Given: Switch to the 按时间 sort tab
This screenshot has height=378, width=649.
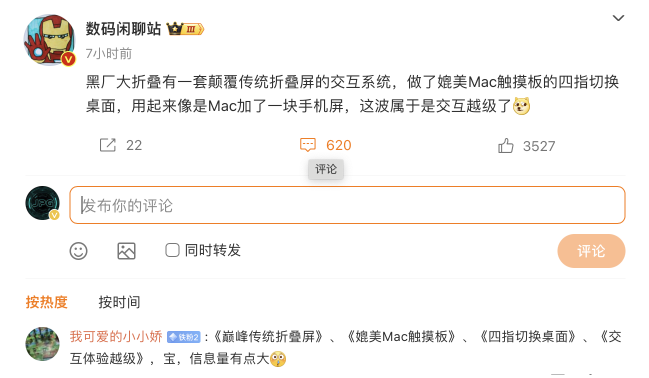Looking at the screenshot, I should coord(119,302).
